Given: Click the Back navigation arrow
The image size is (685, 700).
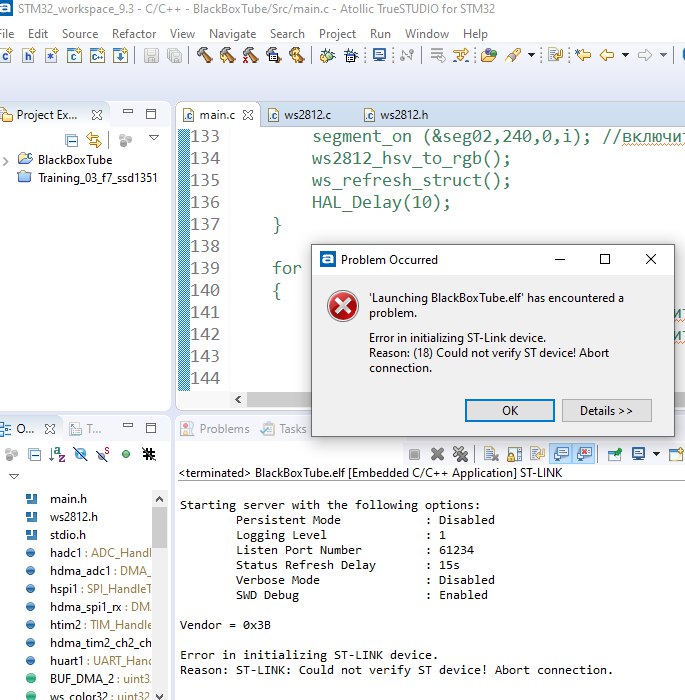Looking at the screenshot, I should click(607, 55).
